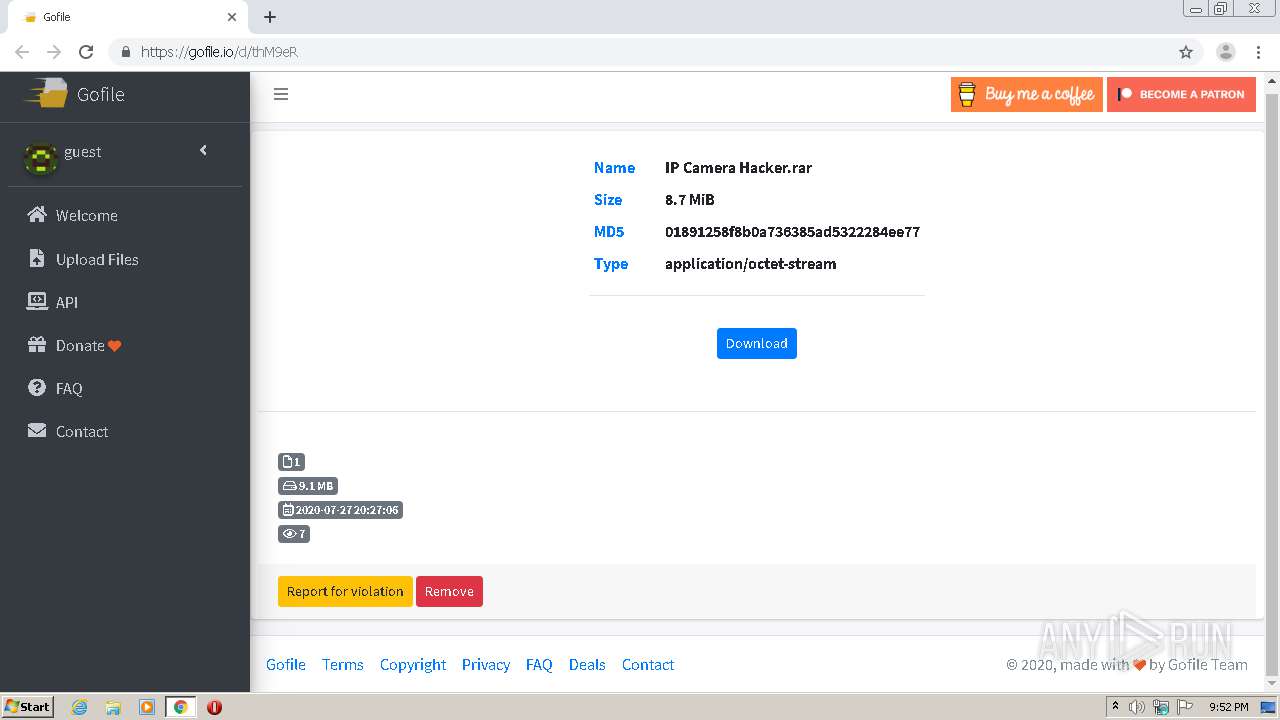
Task: Open a new browser tab with plus
Action: click(x=270, y=17)
